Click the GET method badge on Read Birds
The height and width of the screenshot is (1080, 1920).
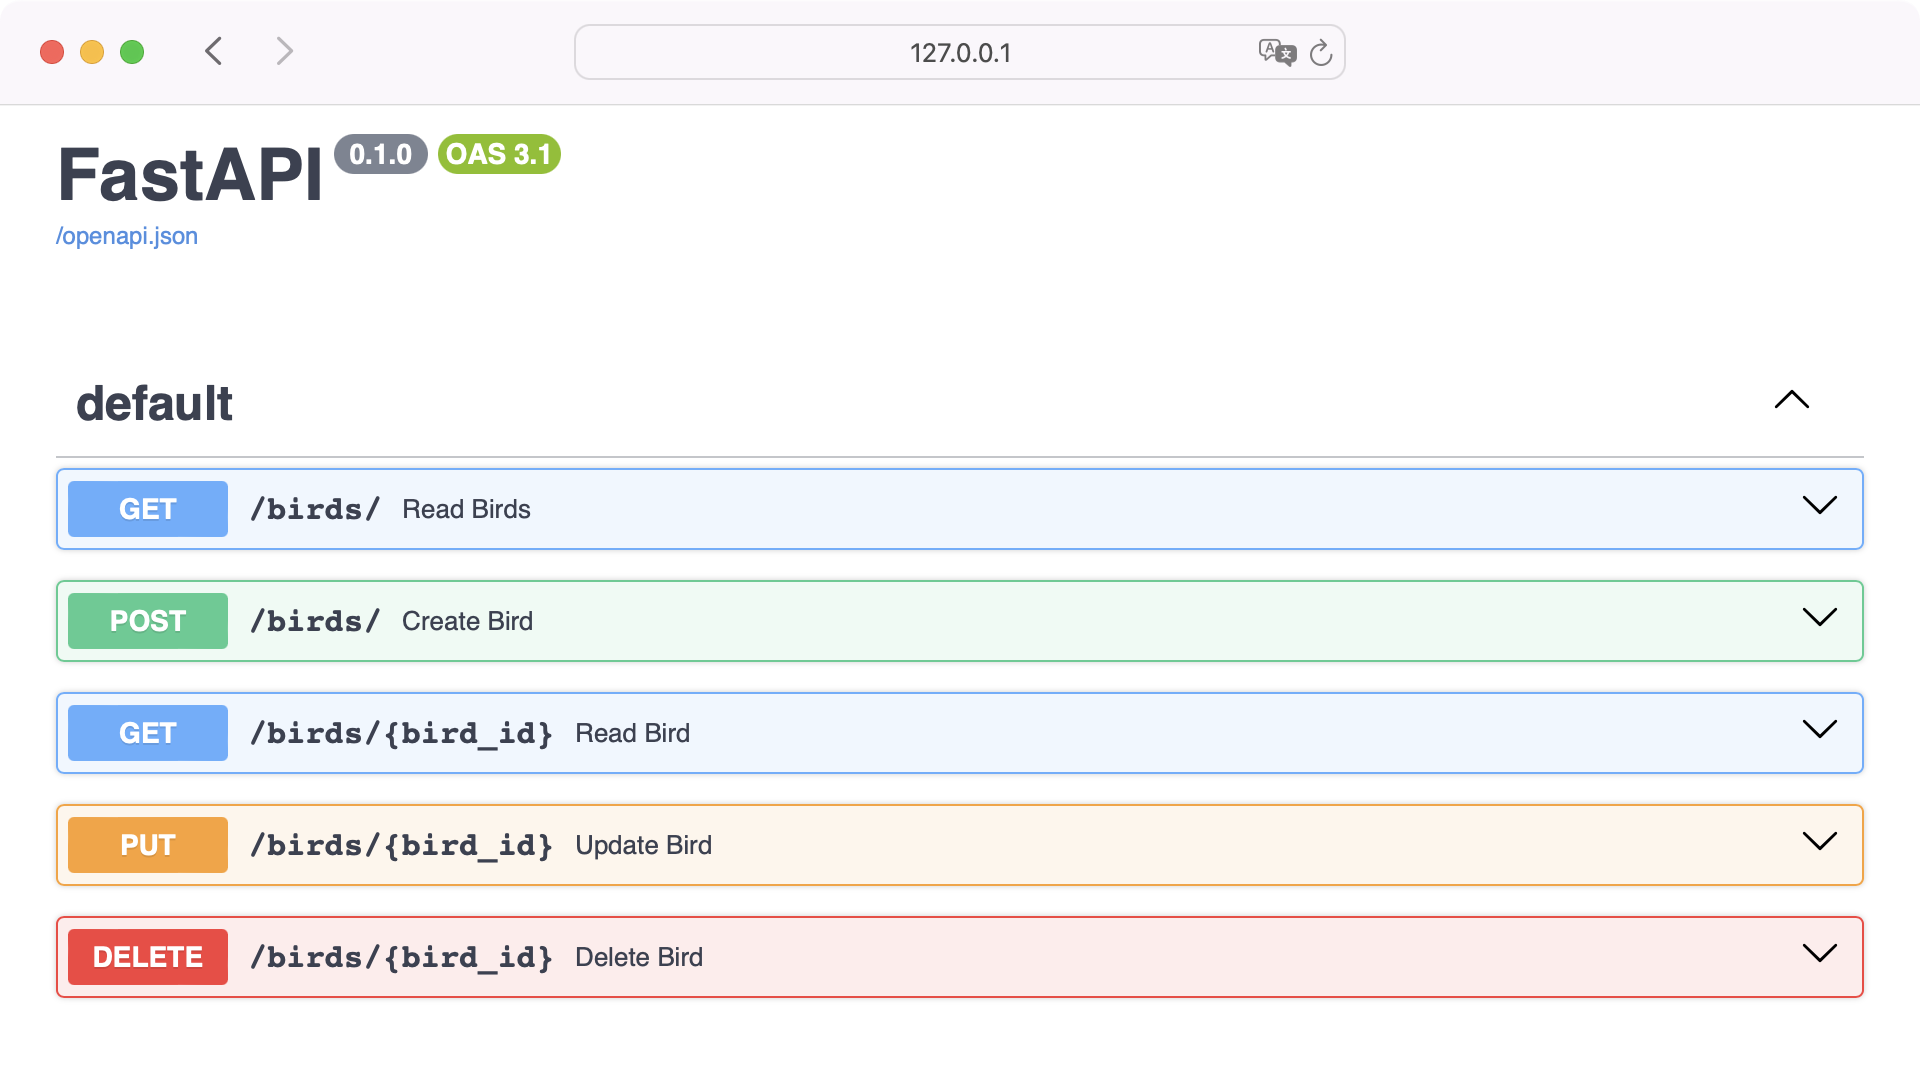pyautogui.click(x=147, y=508)
